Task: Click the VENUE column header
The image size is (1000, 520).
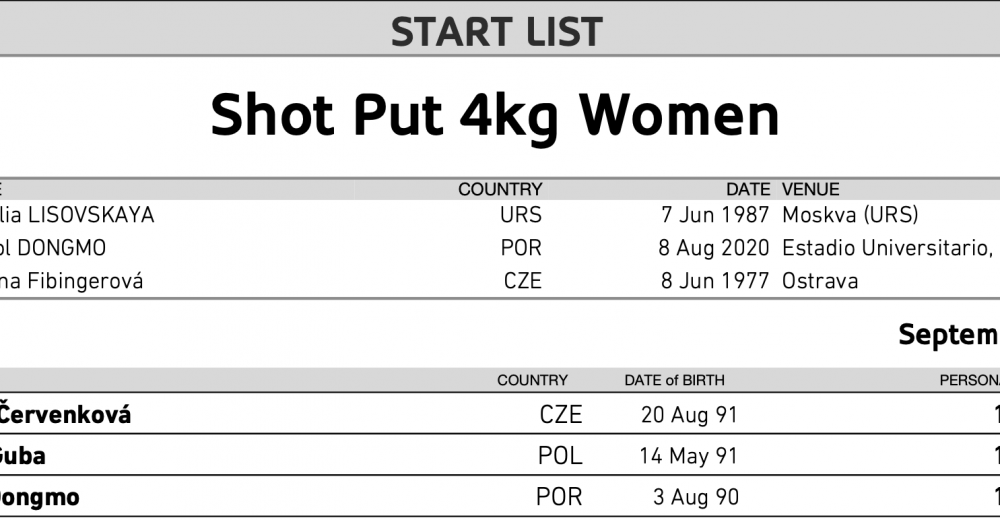Action: (811, 189)
